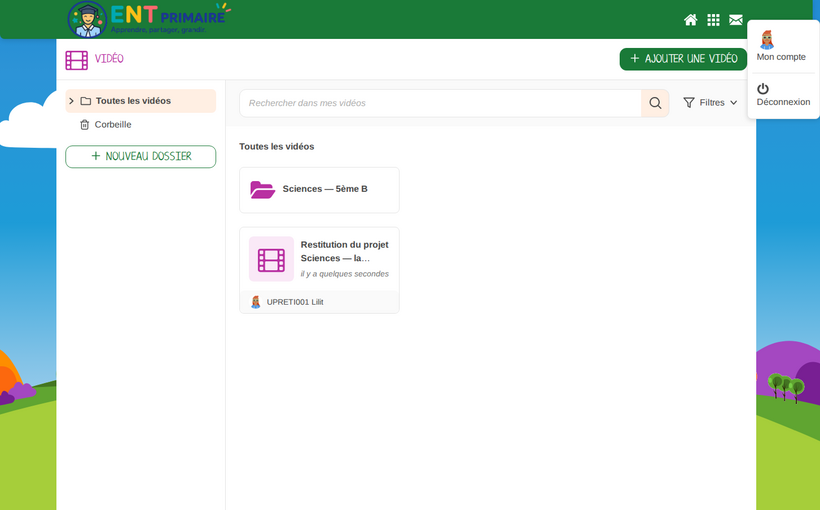820x510 pixels.
Task: Click the UPRETI001 Lilit avatar
Action: [x=255, y=302]
